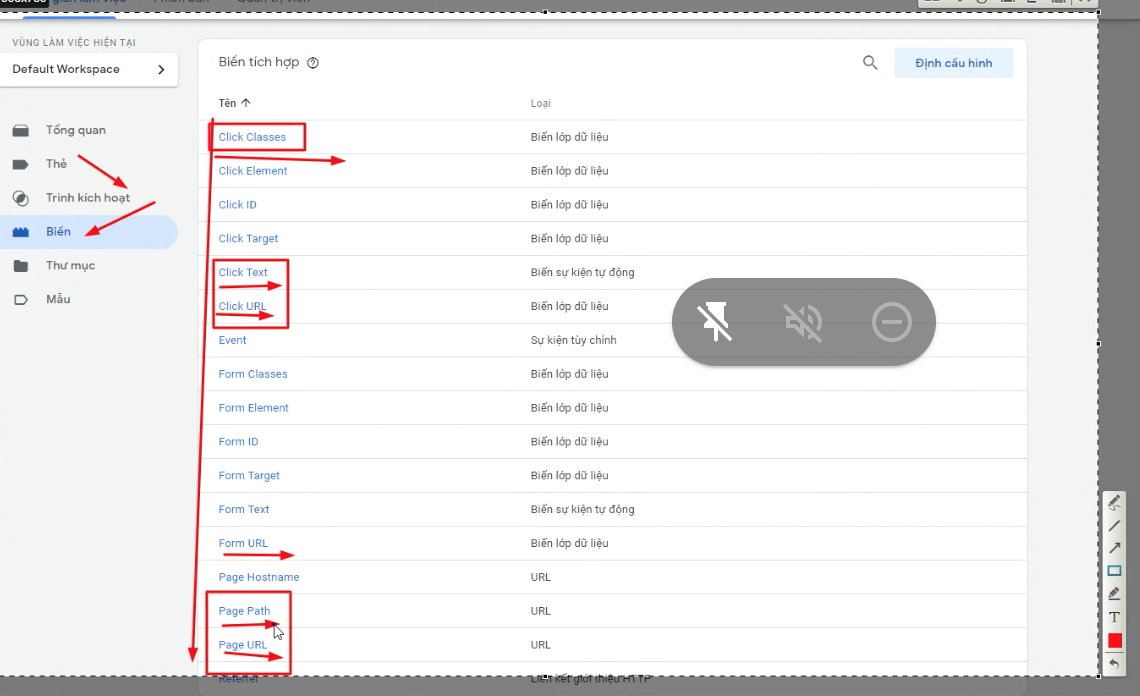Viewport: 1140px width, 696px height.
Task: Open the Click URL variable
Action: (242, 306)
